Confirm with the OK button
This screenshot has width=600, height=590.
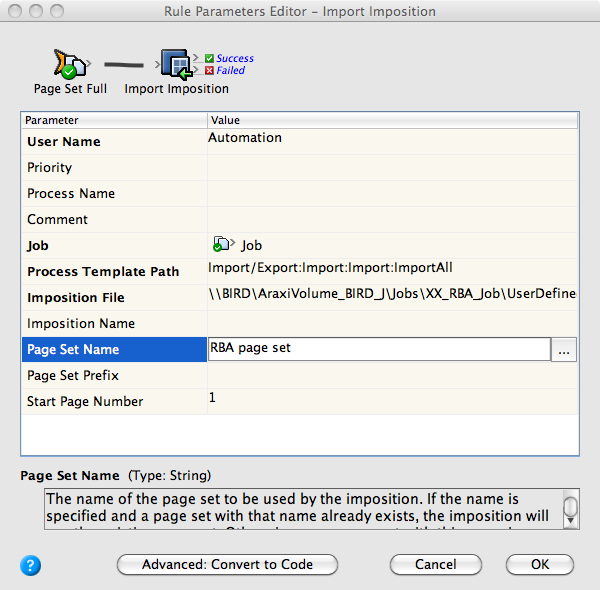540,564
